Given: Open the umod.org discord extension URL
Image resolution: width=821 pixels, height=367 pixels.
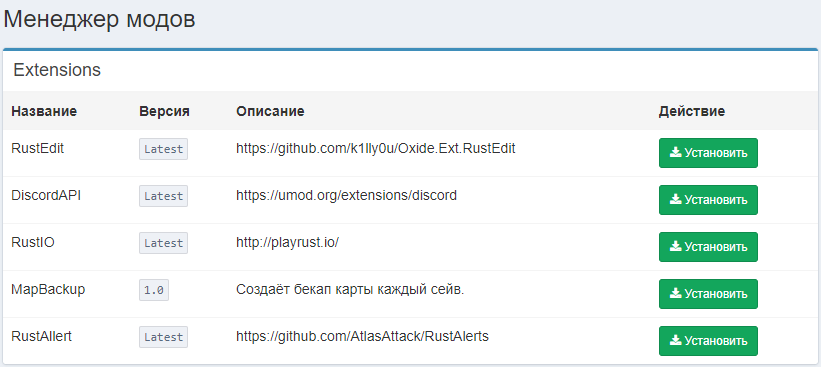Looking at the screenshot, I should click(347, 196).
